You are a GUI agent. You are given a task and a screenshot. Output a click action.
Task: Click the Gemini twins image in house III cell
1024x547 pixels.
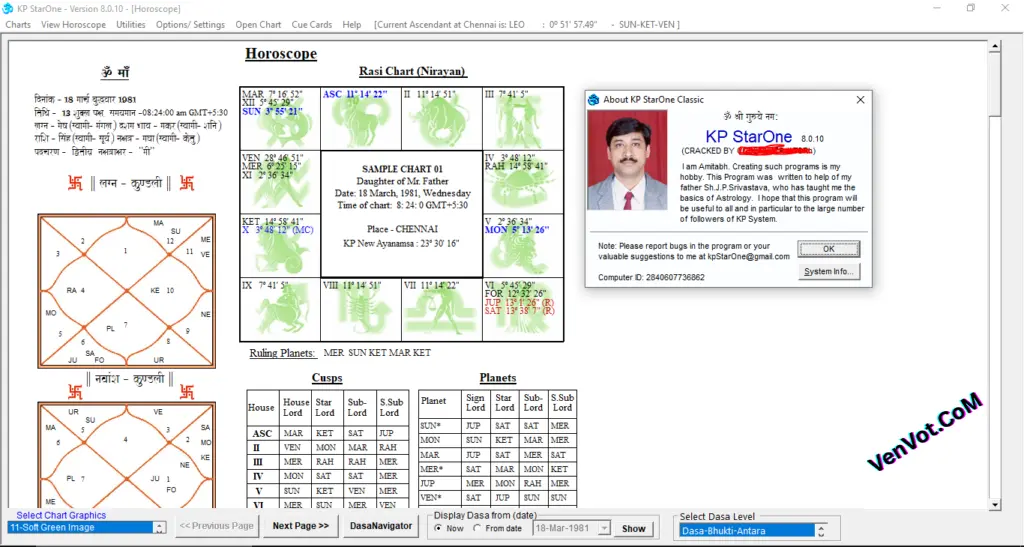click(522, 122)
